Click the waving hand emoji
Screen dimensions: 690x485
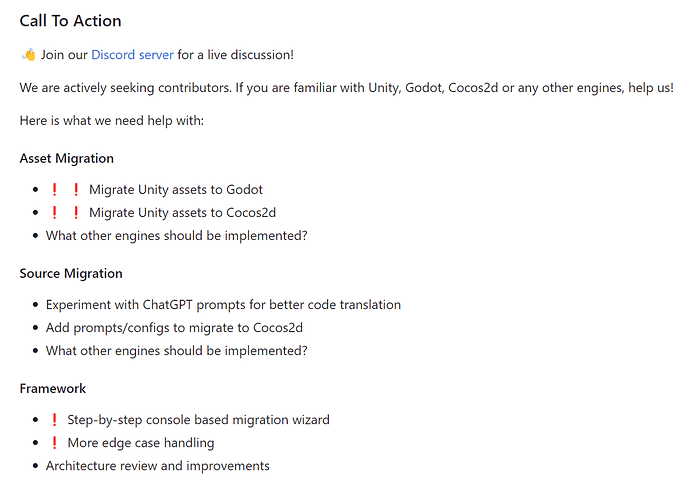[x=27, y=55]
